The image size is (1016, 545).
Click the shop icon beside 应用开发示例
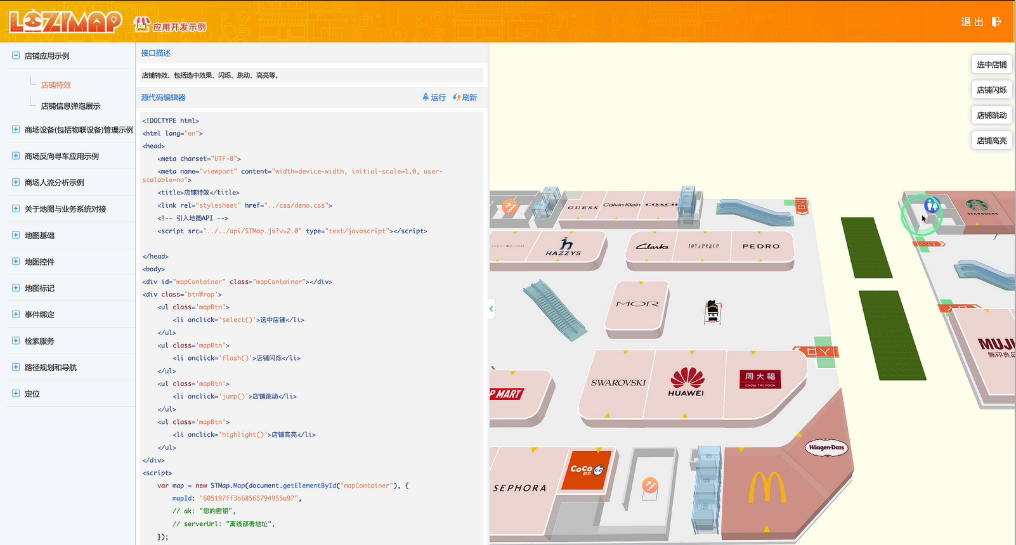(141, 24)
